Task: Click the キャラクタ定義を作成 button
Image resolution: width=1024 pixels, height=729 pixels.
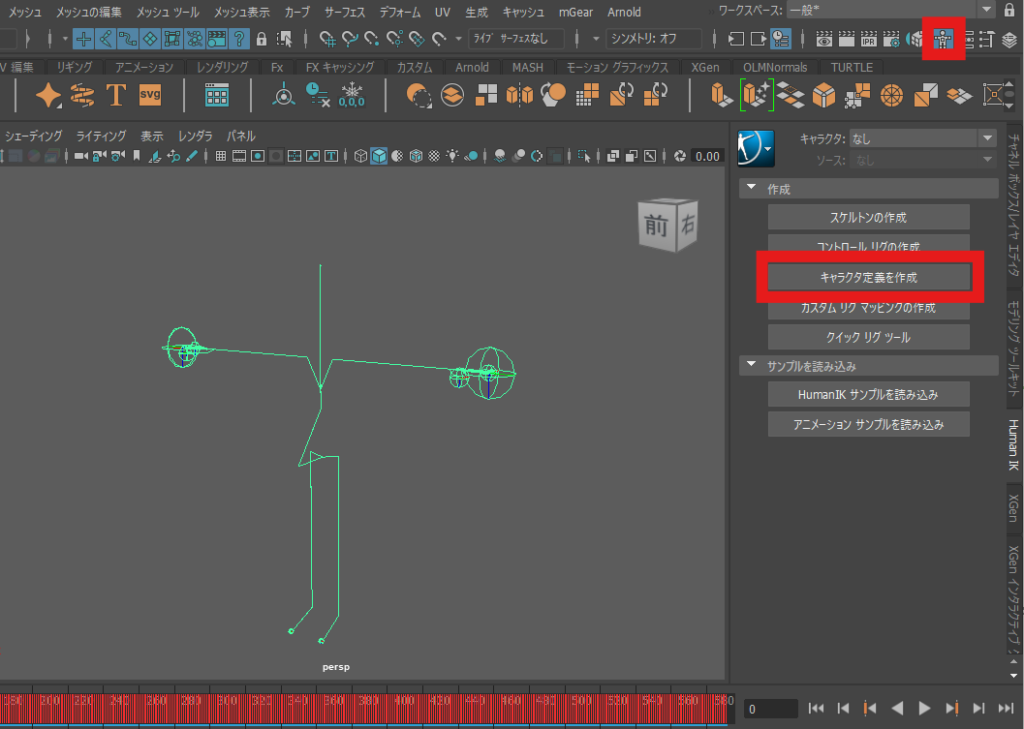Action: pos(868,276)
